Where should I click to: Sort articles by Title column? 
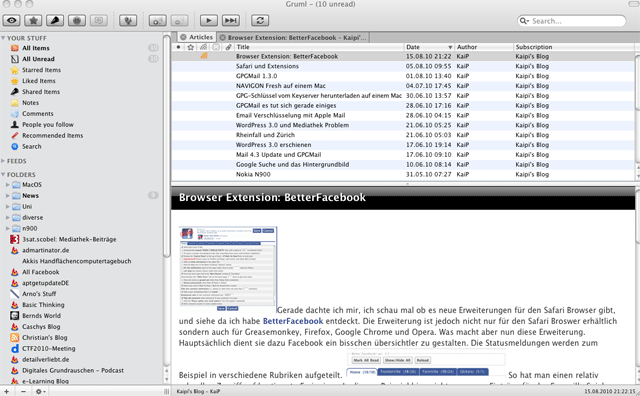point(320,47)
